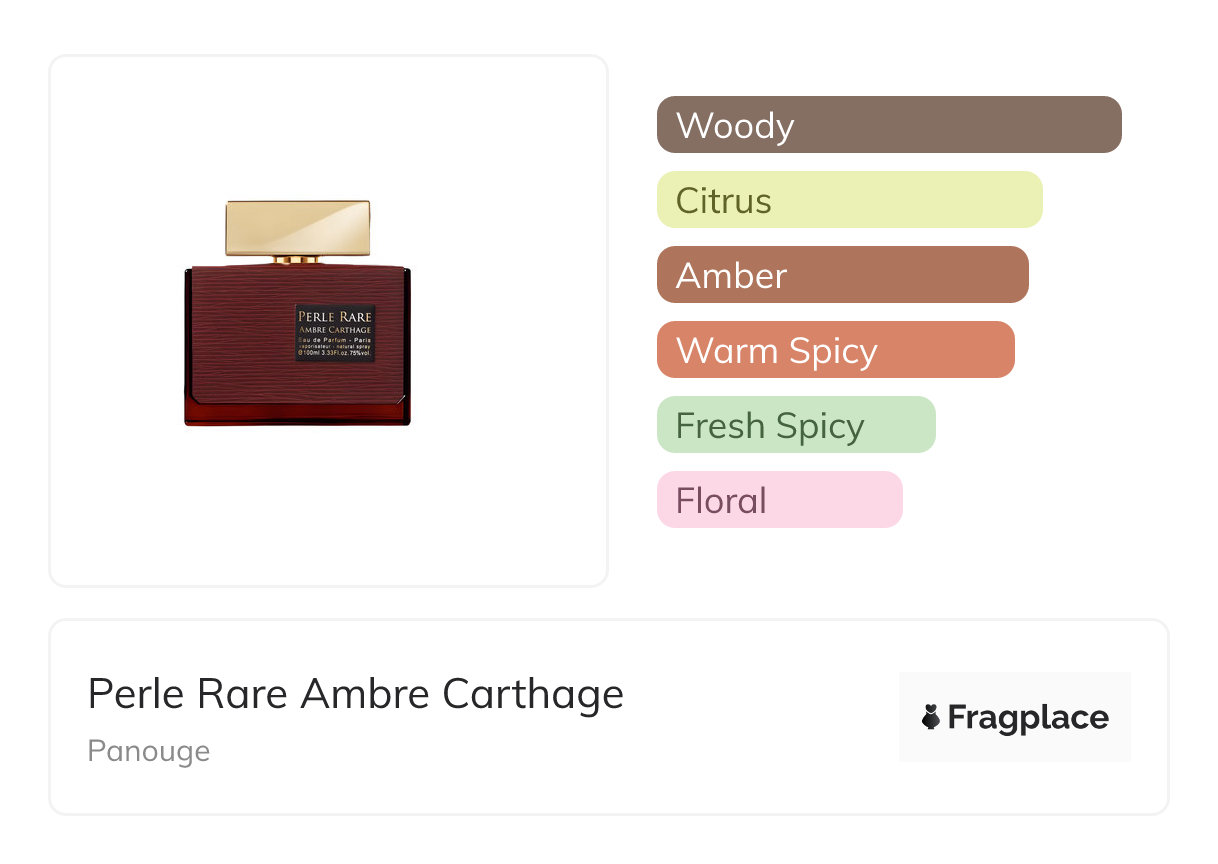Click the Fragplace perfume bottle logo icon
This screenshot has height=864, width=1218.
[931, 717]
